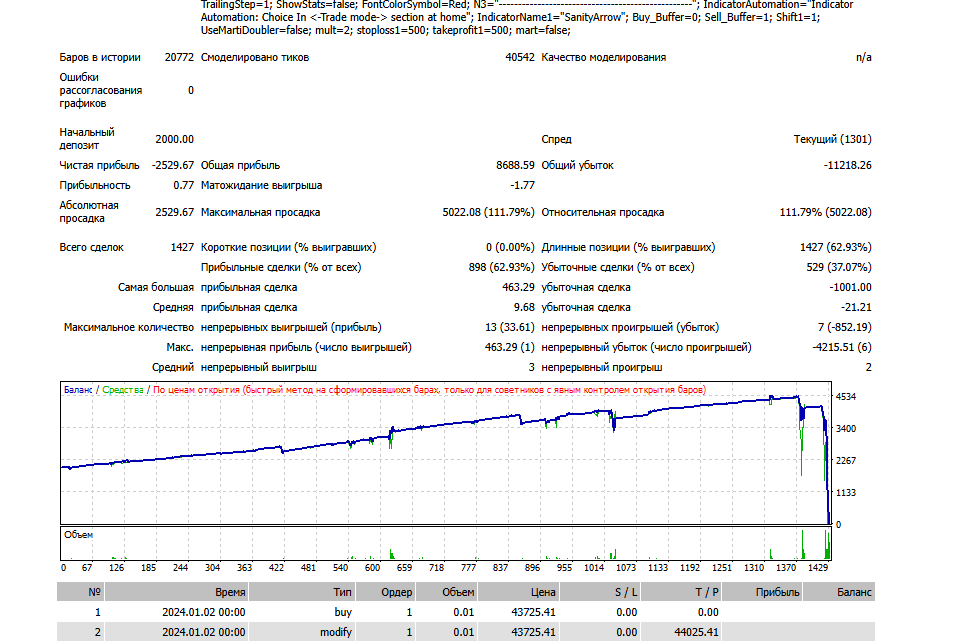The image size is (957, 644).
Task: Click the 'Чистая прибыль' label
Action: [99, 165]
